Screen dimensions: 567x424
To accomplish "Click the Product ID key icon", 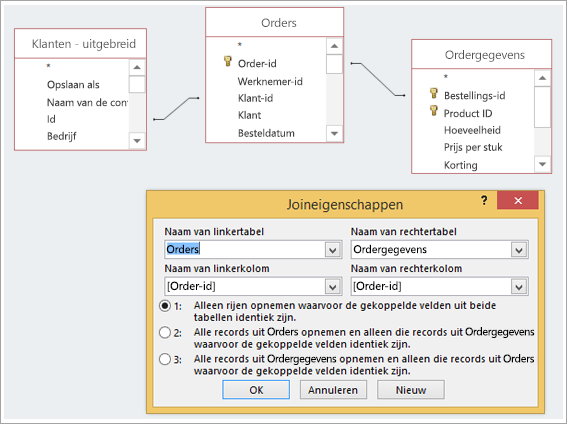I will (x=434, y=110).
